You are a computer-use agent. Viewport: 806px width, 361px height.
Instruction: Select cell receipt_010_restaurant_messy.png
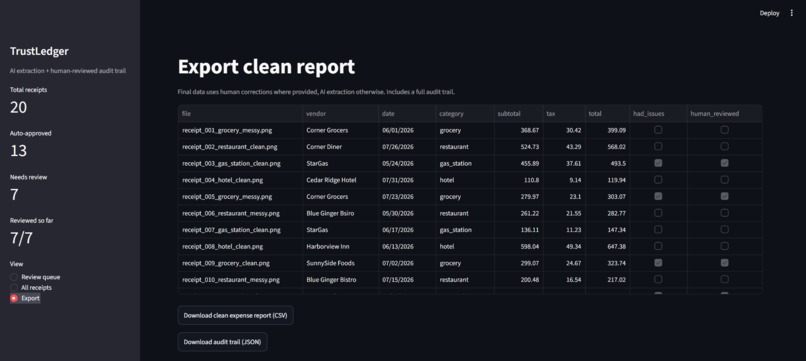tap(240, 279)
